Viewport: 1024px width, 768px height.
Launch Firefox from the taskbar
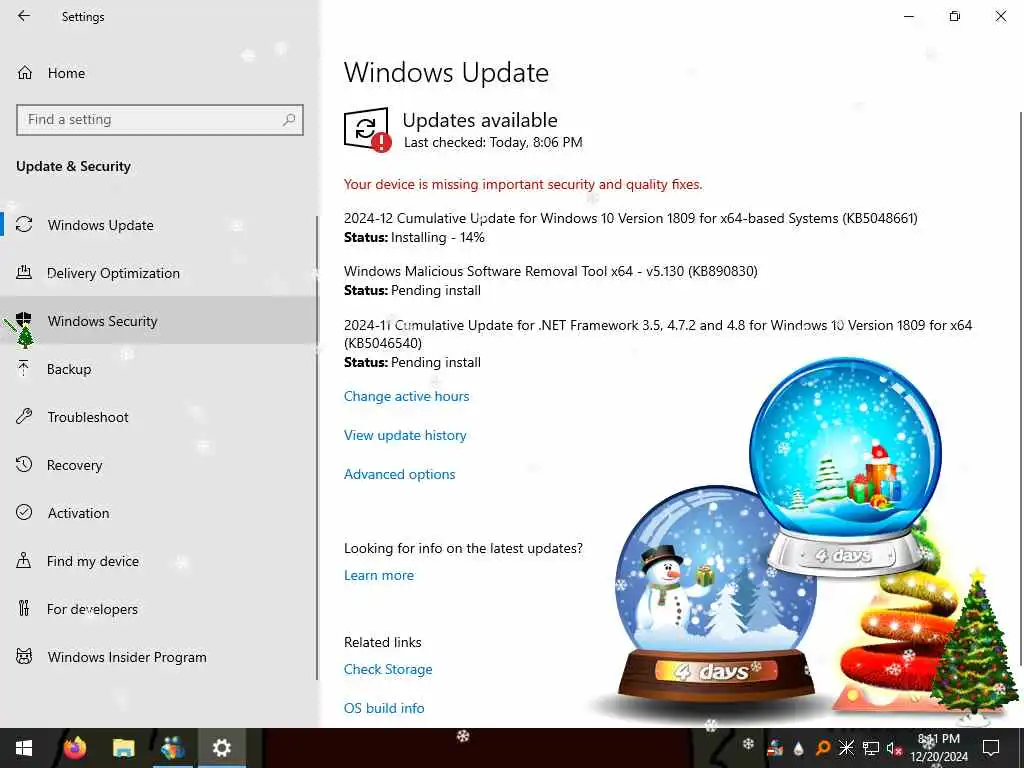[74, 748]
